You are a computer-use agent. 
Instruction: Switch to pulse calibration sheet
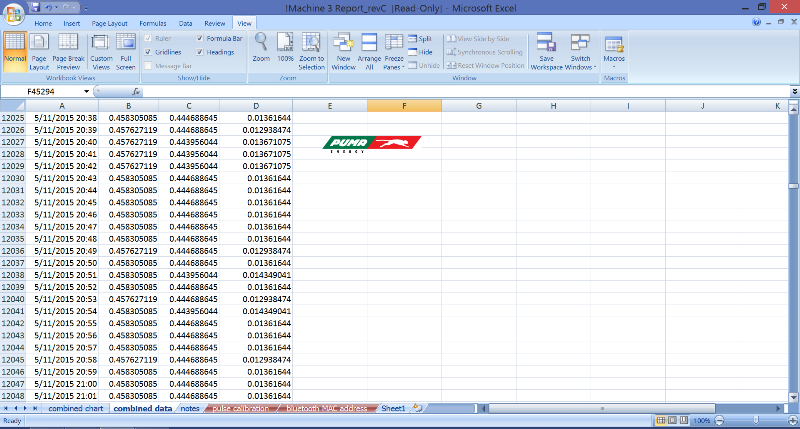[240, 408]
